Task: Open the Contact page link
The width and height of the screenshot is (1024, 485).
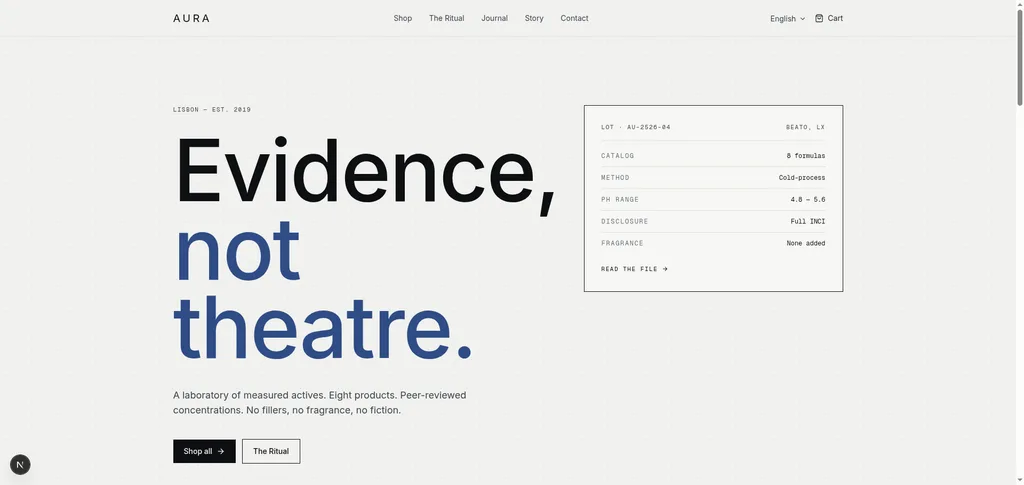Action: point(574,18)
